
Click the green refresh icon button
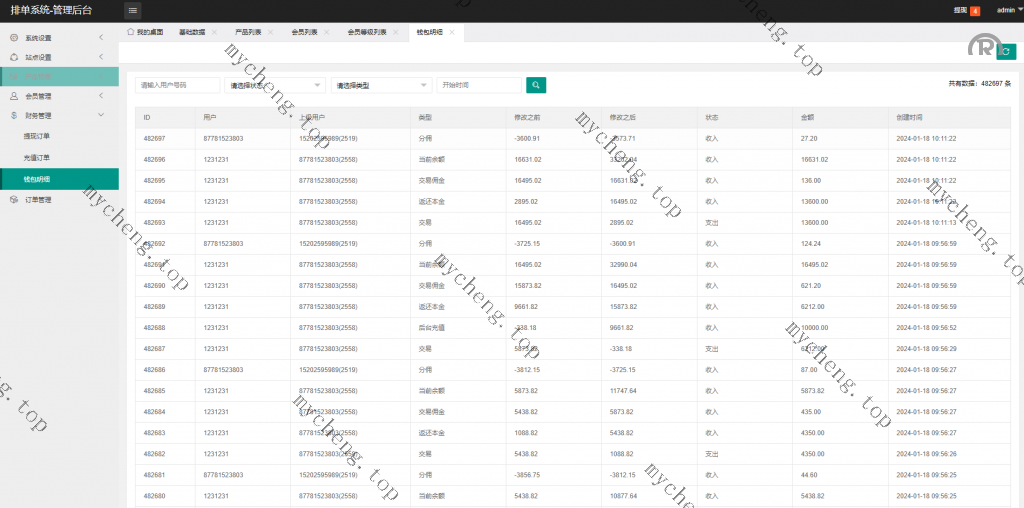click(x=1006, y=52)
